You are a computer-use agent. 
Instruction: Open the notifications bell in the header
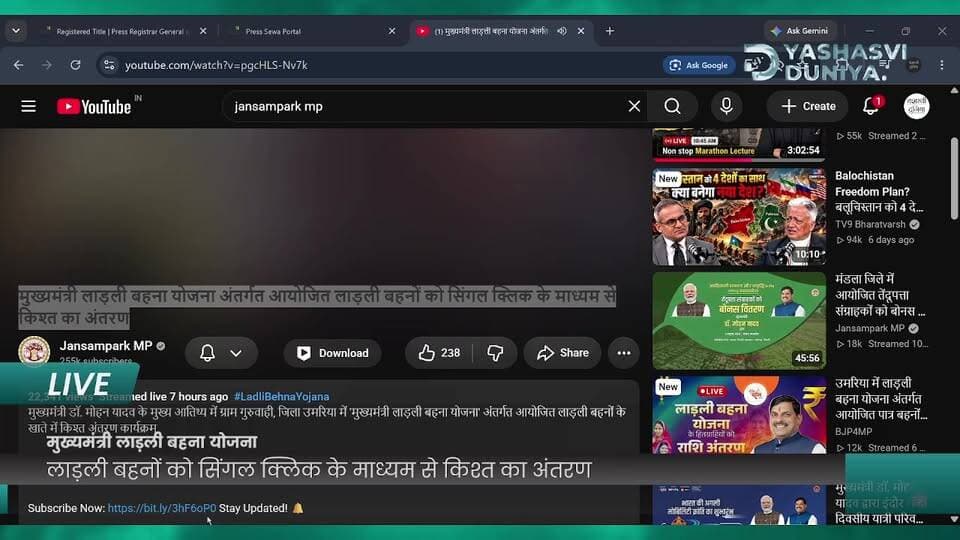[x=871, y=106]
